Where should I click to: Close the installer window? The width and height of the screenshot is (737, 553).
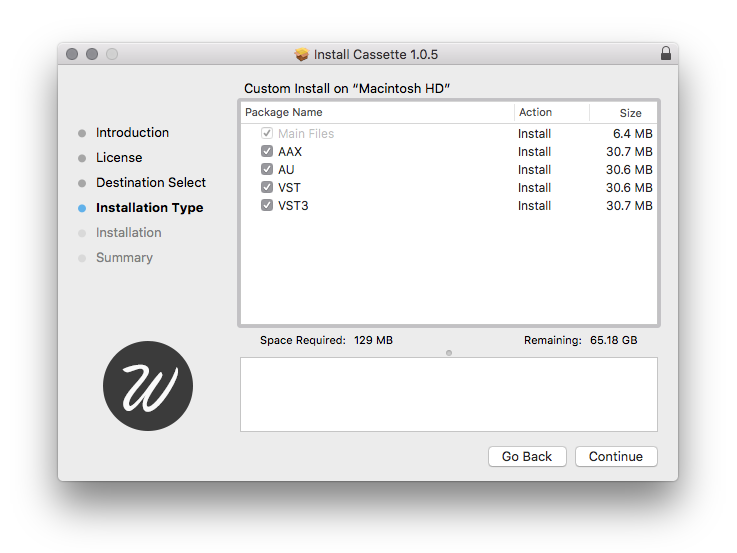72,54
